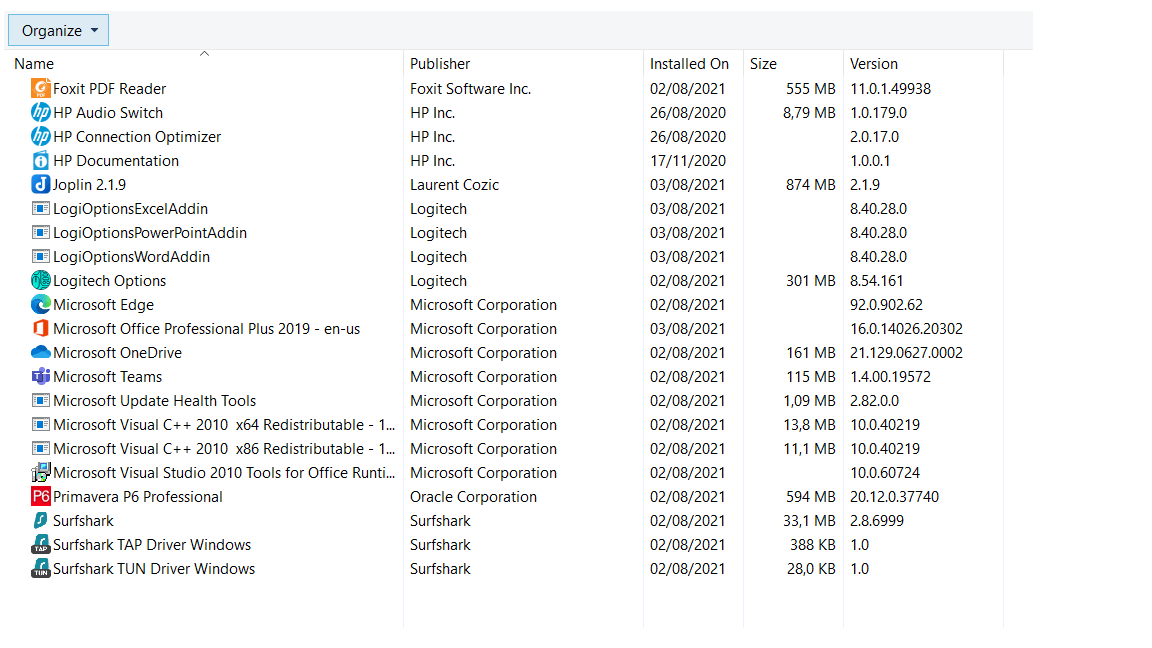The height and width of the screenshot is (648, 1152).
Task: Click the Visual C++ 2010 x64 icon
Action: point(40,425)
